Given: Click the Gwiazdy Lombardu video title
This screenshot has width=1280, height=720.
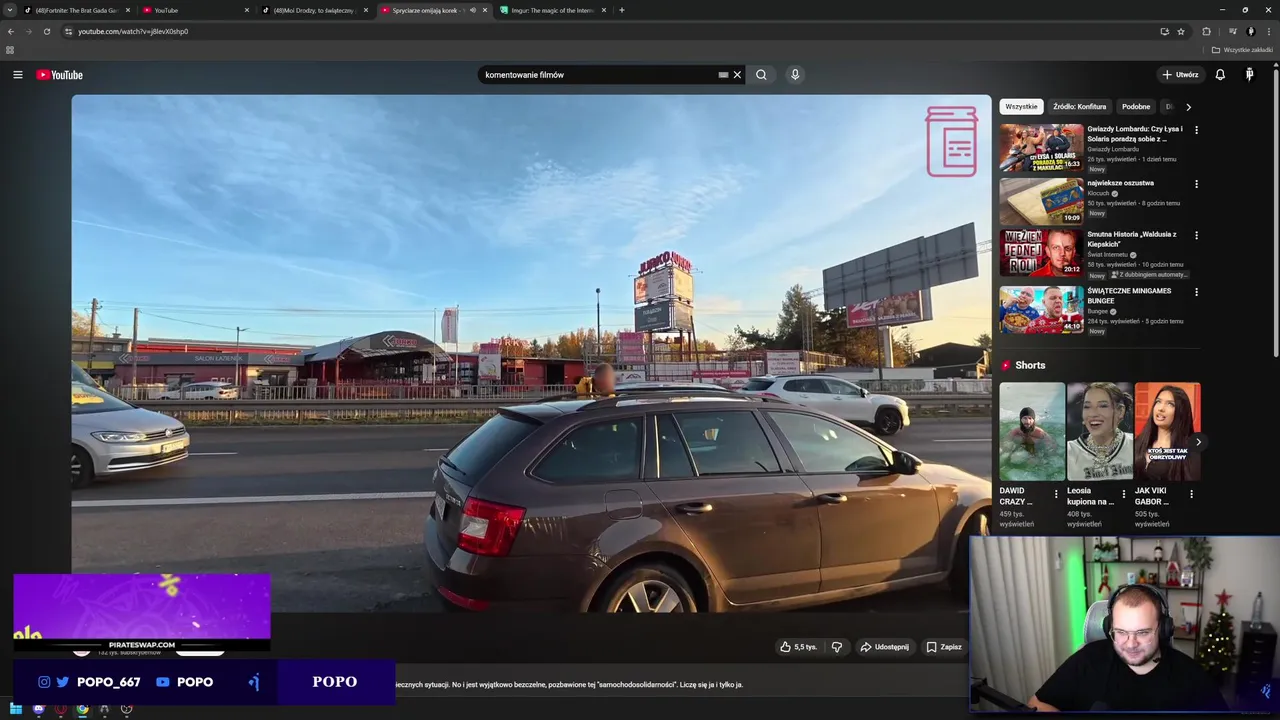Looking at the screenshot, I should (1135, 134).
